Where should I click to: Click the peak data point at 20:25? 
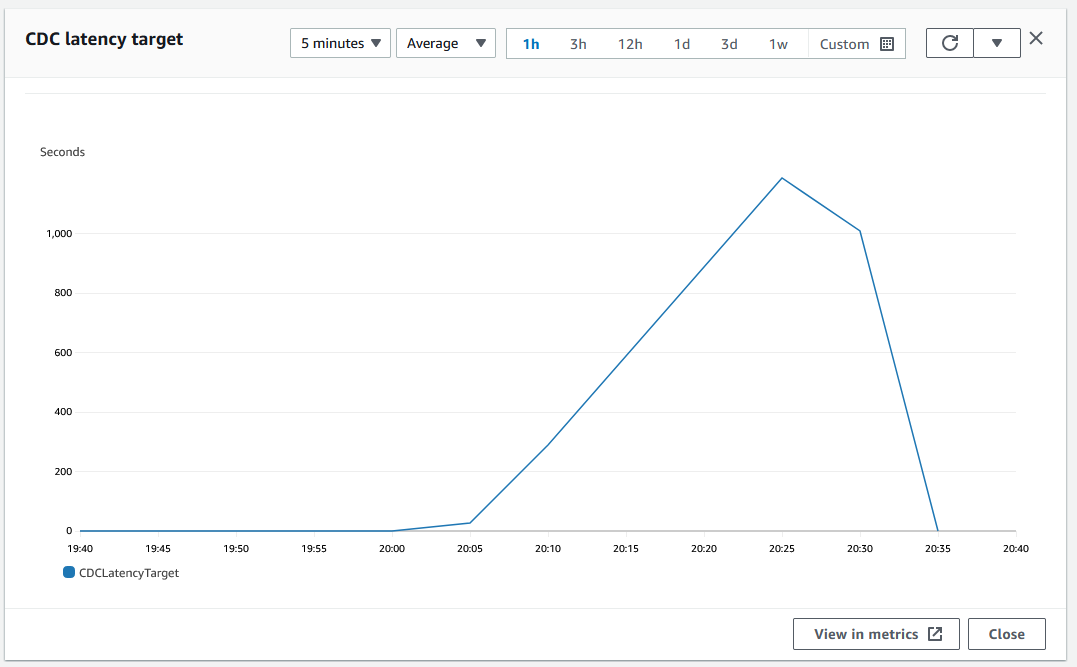pos(782,179)
